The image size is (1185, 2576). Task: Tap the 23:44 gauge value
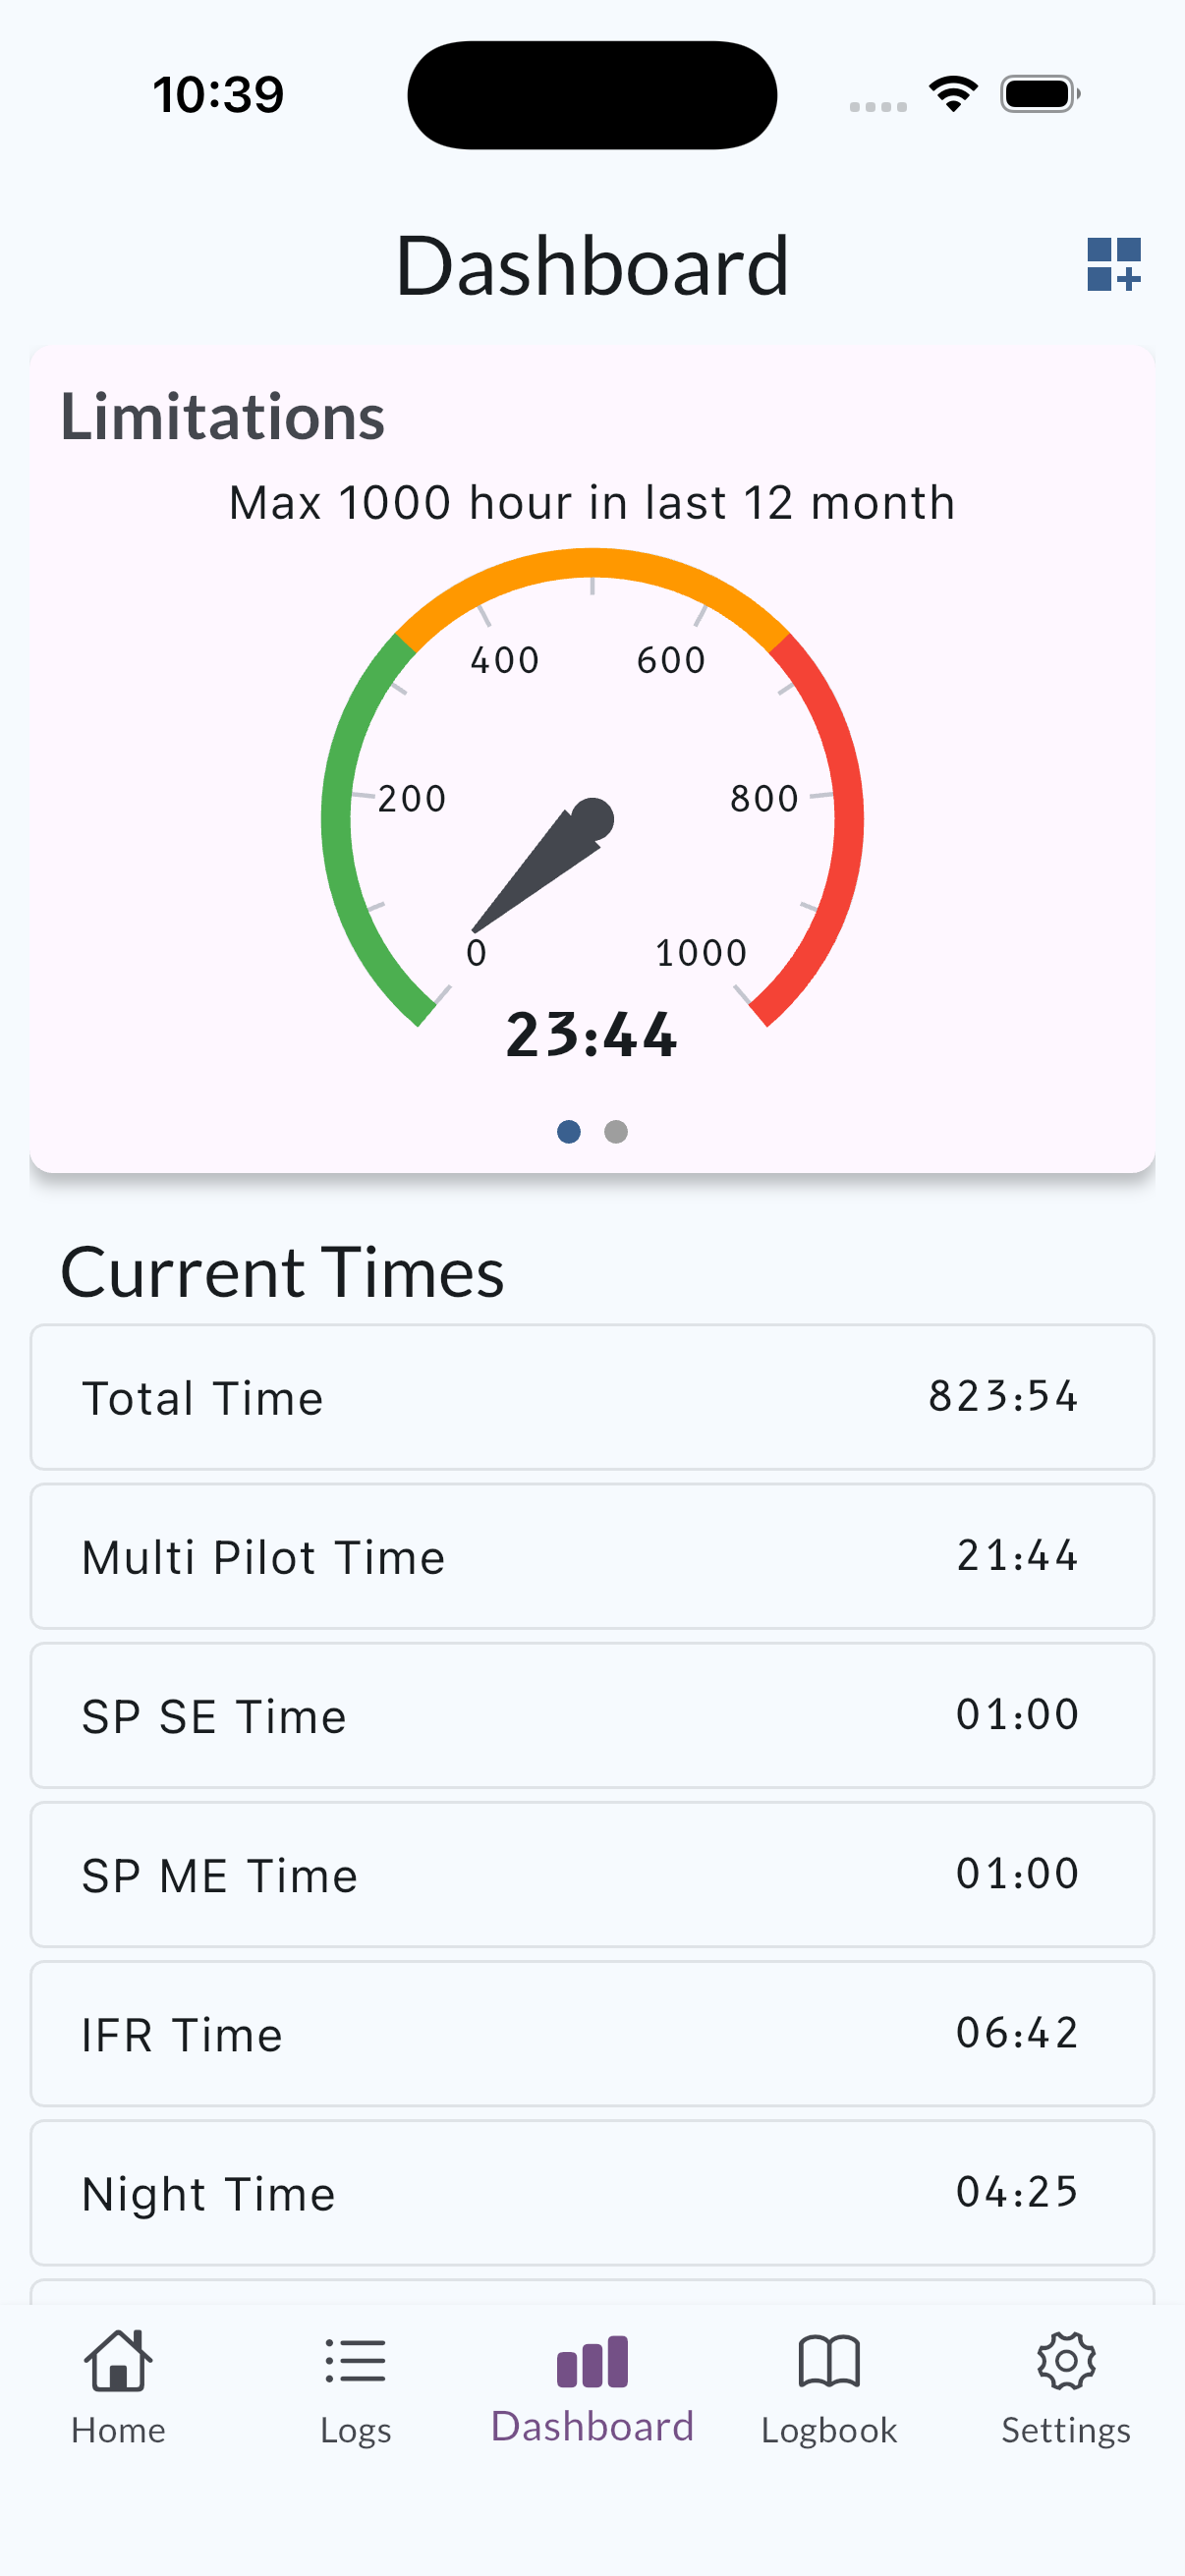pos(592,1034)
